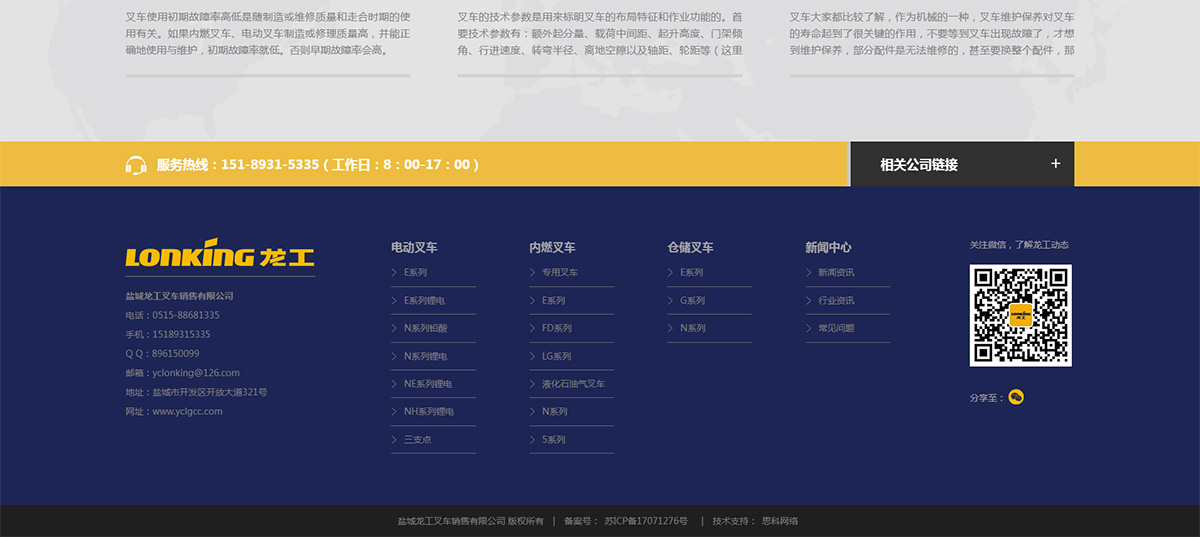Click the arrow icon beside 新闻资讯
Viewport: 1200px width, 537px height.
click(809, 272)
